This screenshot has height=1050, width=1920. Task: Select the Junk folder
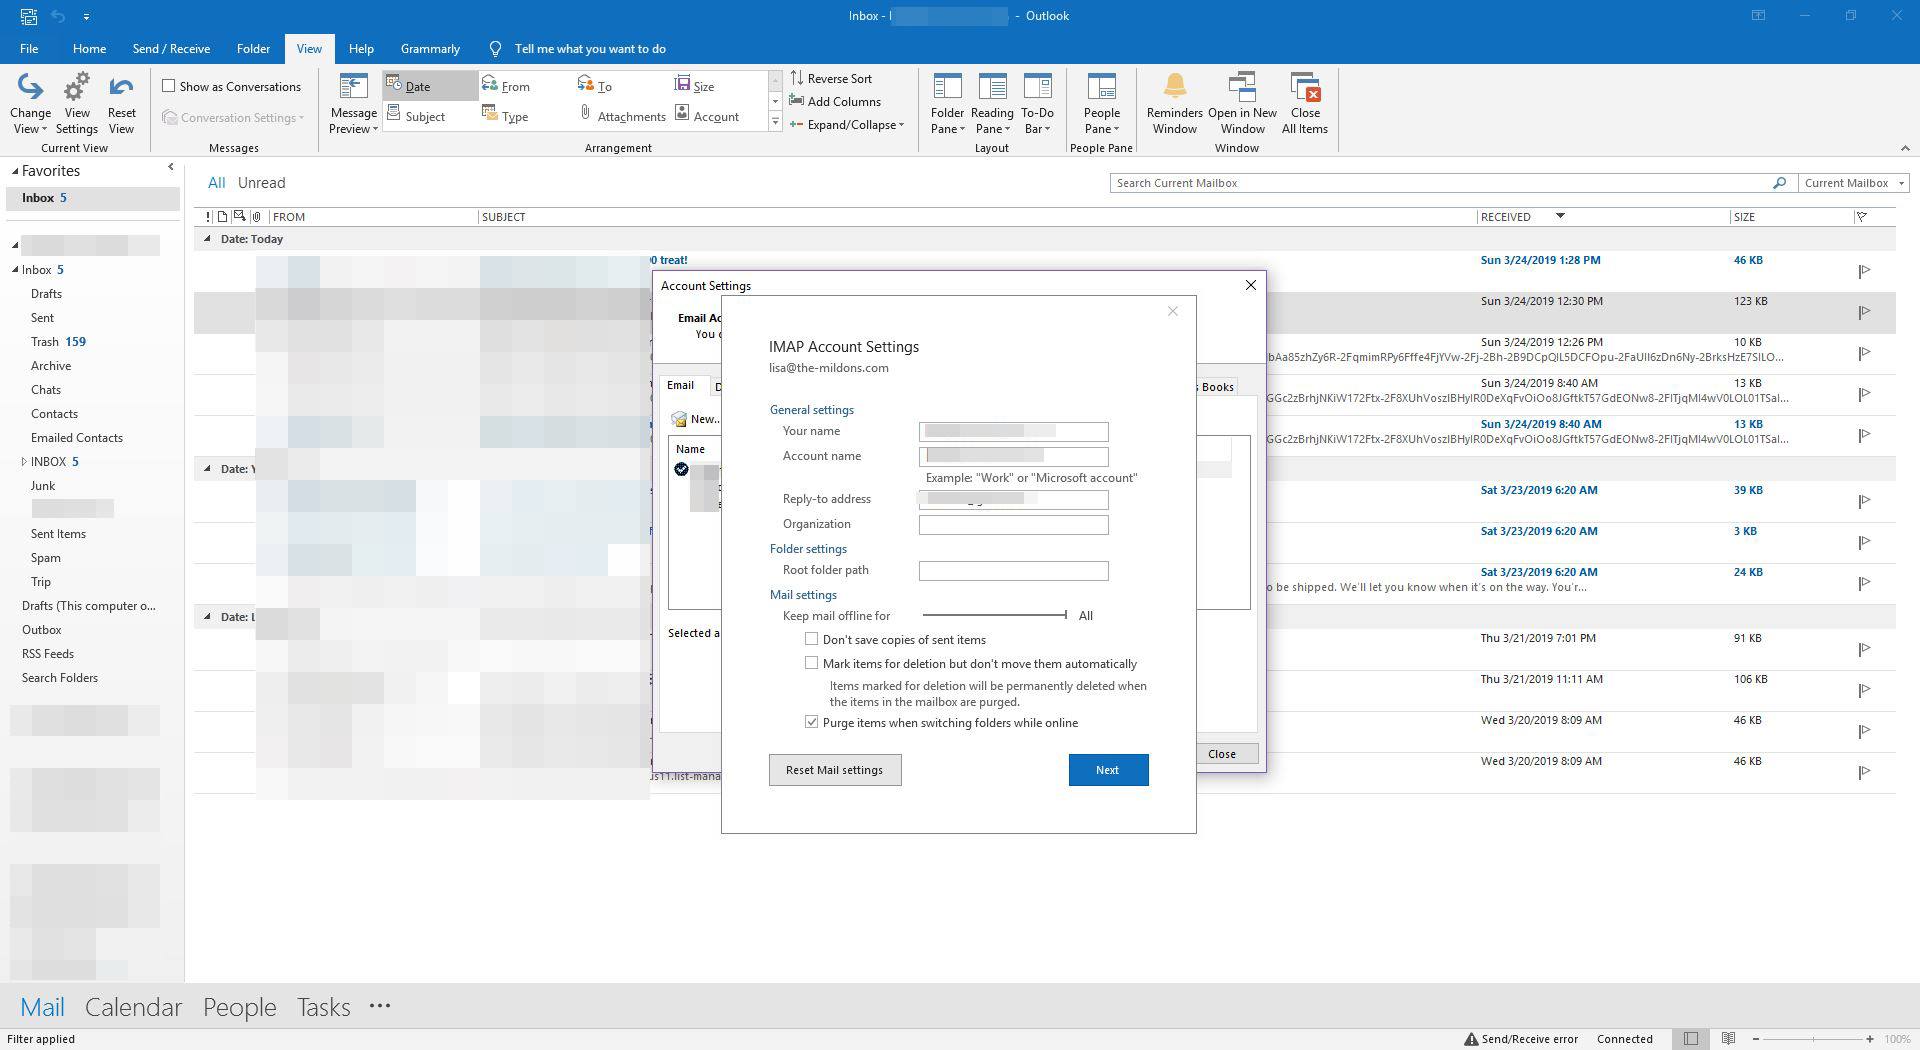[43, 486]
